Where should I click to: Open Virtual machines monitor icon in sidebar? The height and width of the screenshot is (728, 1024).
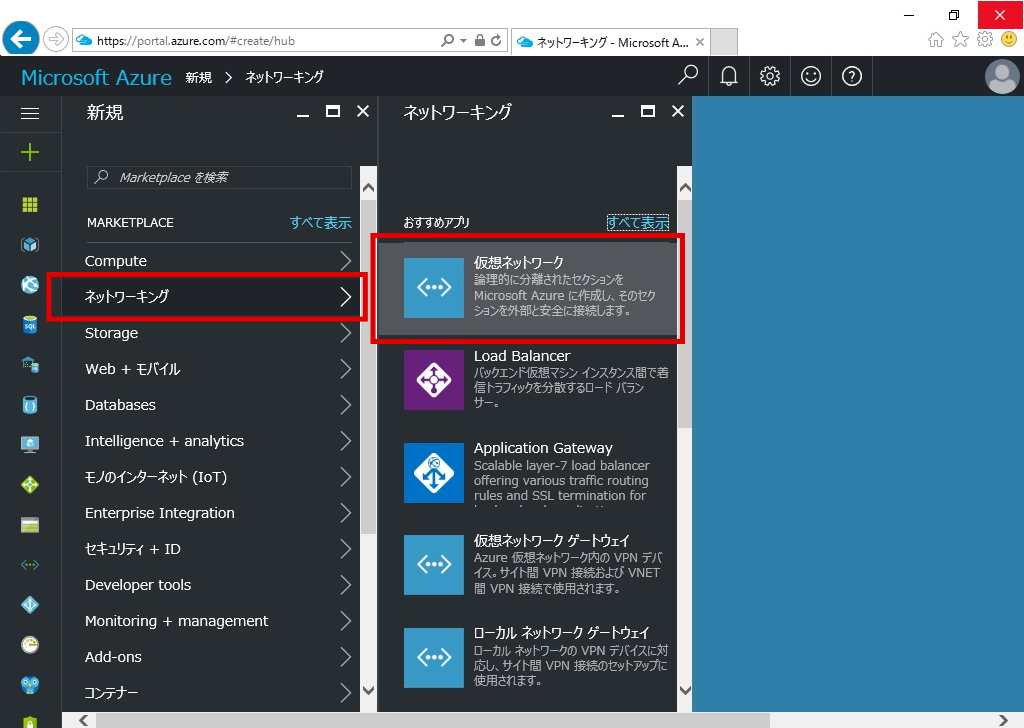(x=30, y=444)
